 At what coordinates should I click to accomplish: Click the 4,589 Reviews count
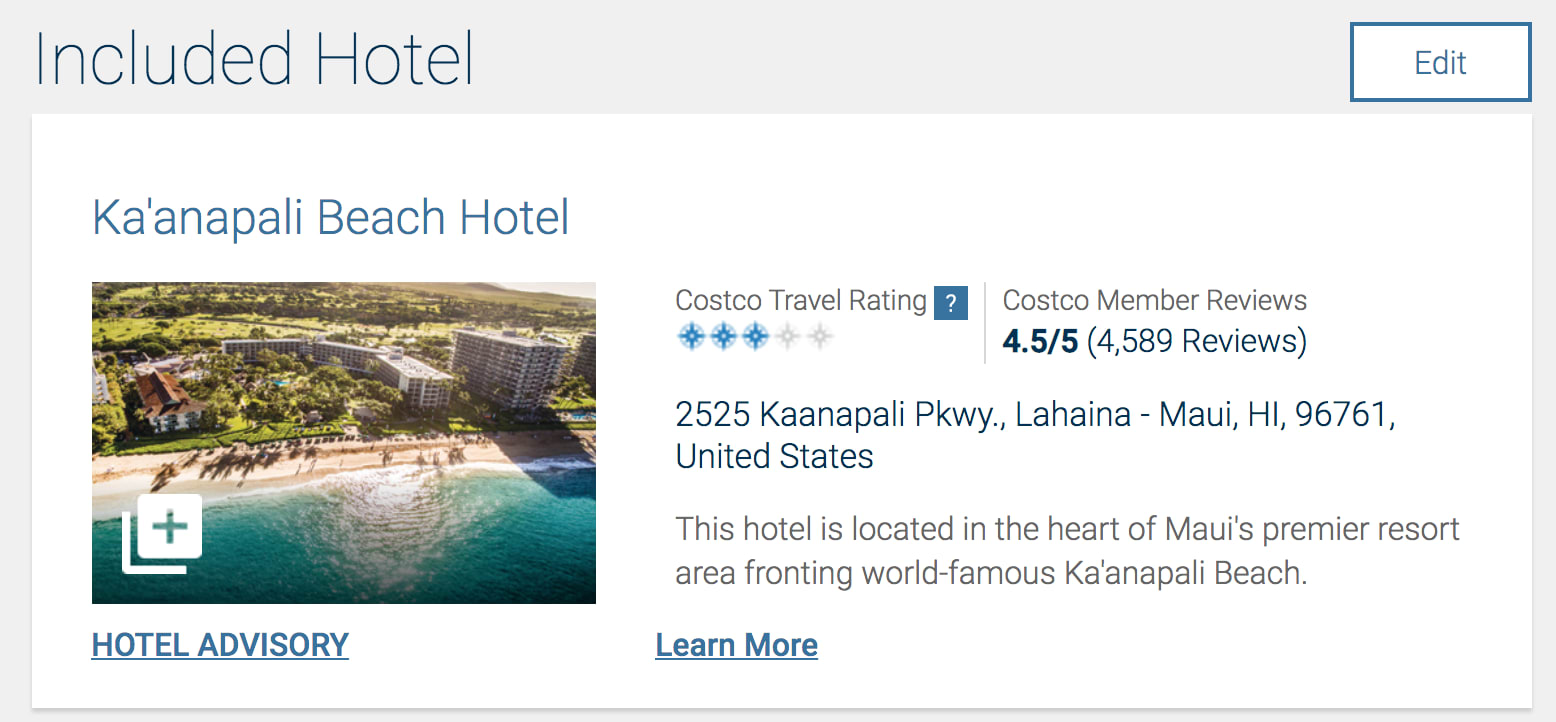[1196, 341]
